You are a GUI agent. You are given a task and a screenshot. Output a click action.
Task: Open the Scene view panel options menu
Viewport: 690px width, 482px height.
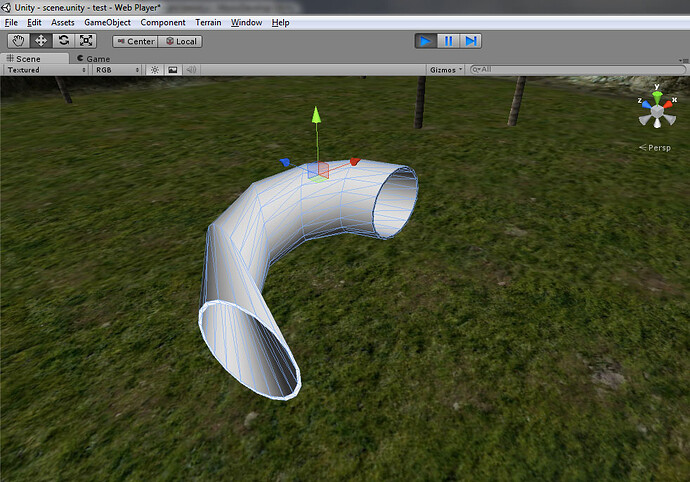coord(684,60)
